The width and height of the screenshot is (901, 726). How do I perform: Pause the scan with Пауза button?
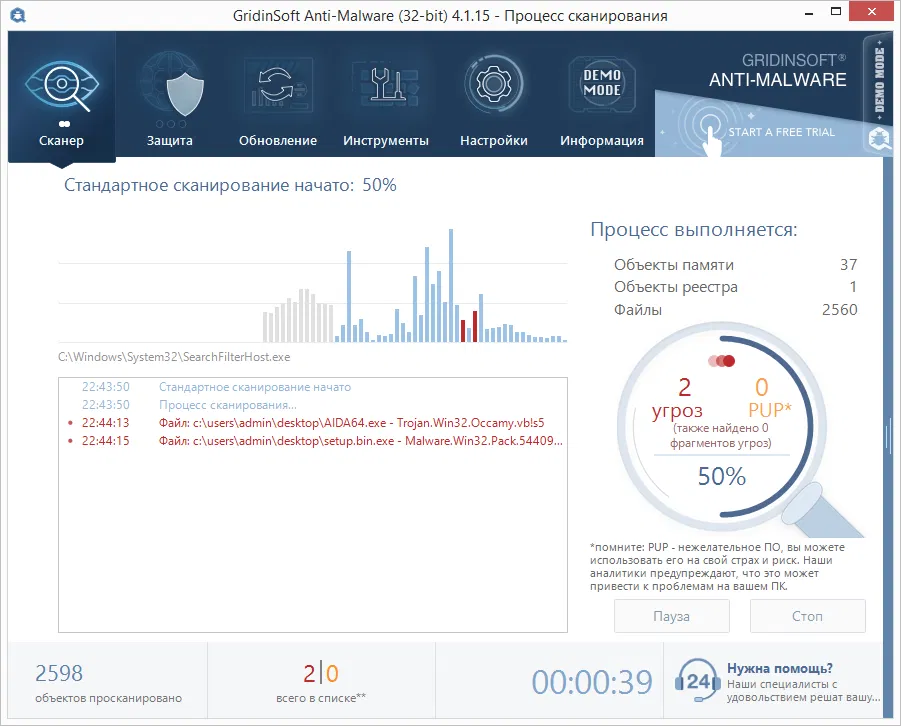pos(672,616)
